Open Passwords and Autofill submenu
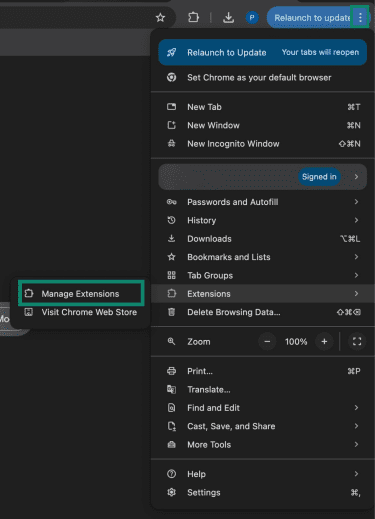375x519 pixels. (x=263, y=202)
